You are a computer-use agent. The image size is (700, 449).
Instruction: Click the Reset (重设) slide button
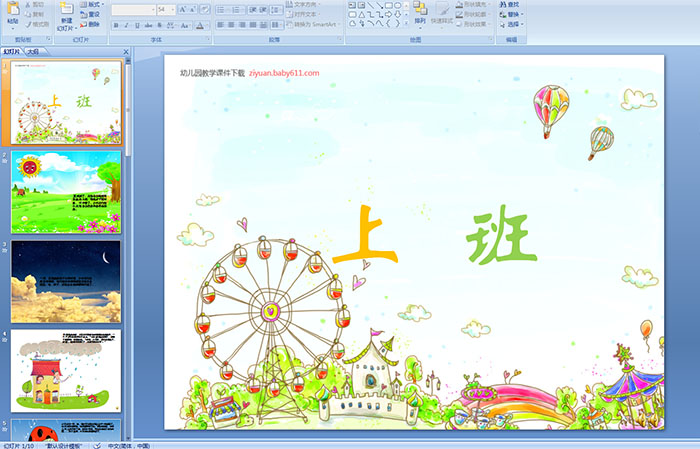tap(92, 14)
